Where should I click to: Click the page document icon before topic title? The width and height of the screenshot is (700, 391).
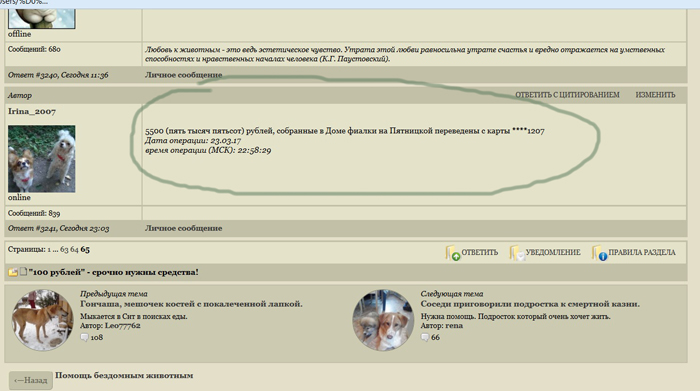coord(23,271)
